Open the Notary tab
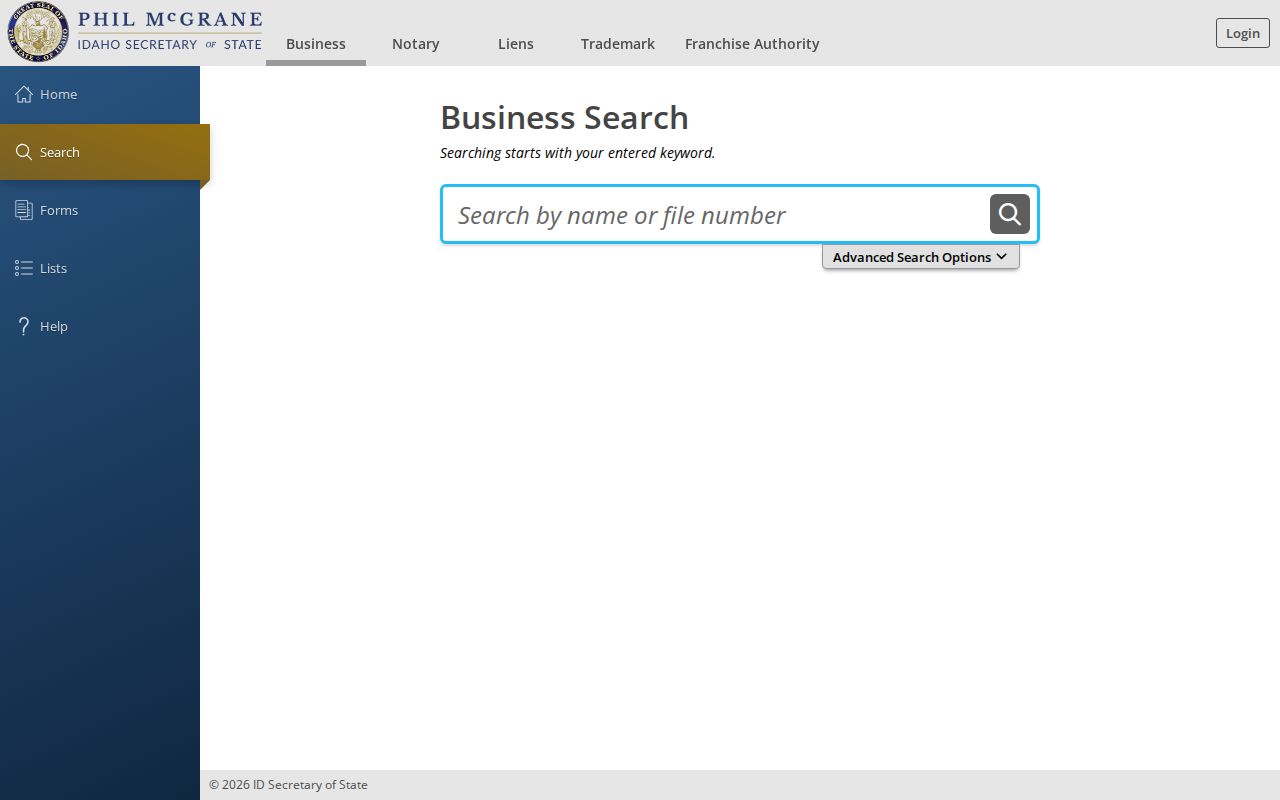Viewport: 1280px width, 800px height. (416, 44)
